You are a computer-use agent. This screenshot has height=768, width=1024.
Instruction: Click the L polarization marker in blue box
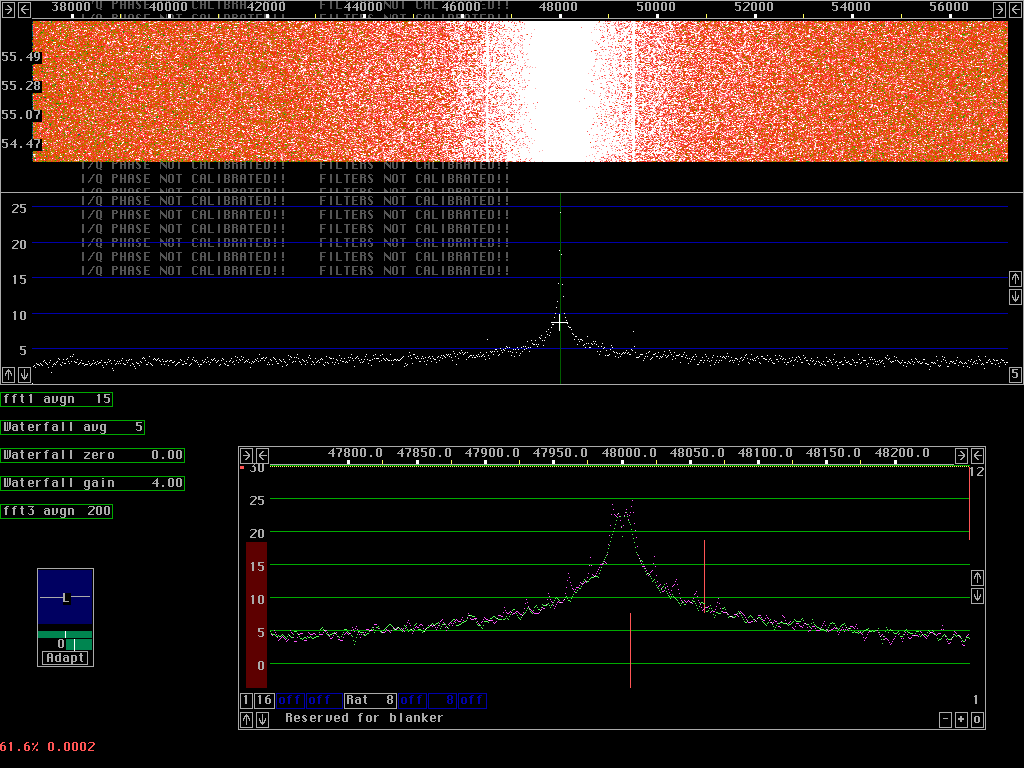click(65, 598)
